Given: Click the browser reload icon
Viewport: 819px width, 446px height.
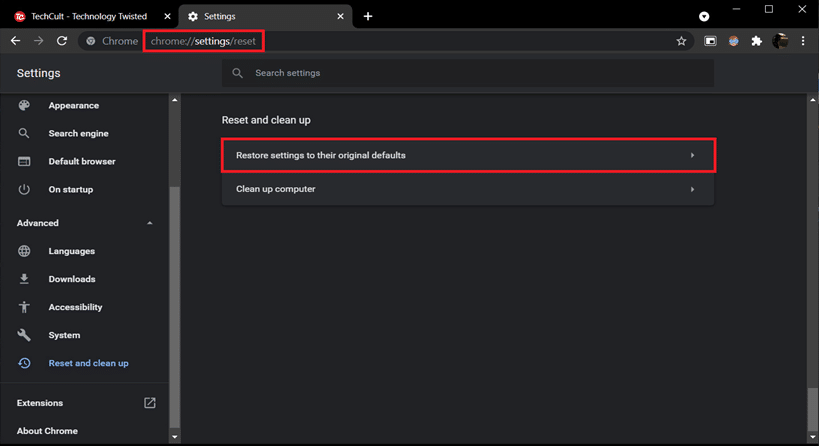Looking at the screenshot, I should click(62, 41).
